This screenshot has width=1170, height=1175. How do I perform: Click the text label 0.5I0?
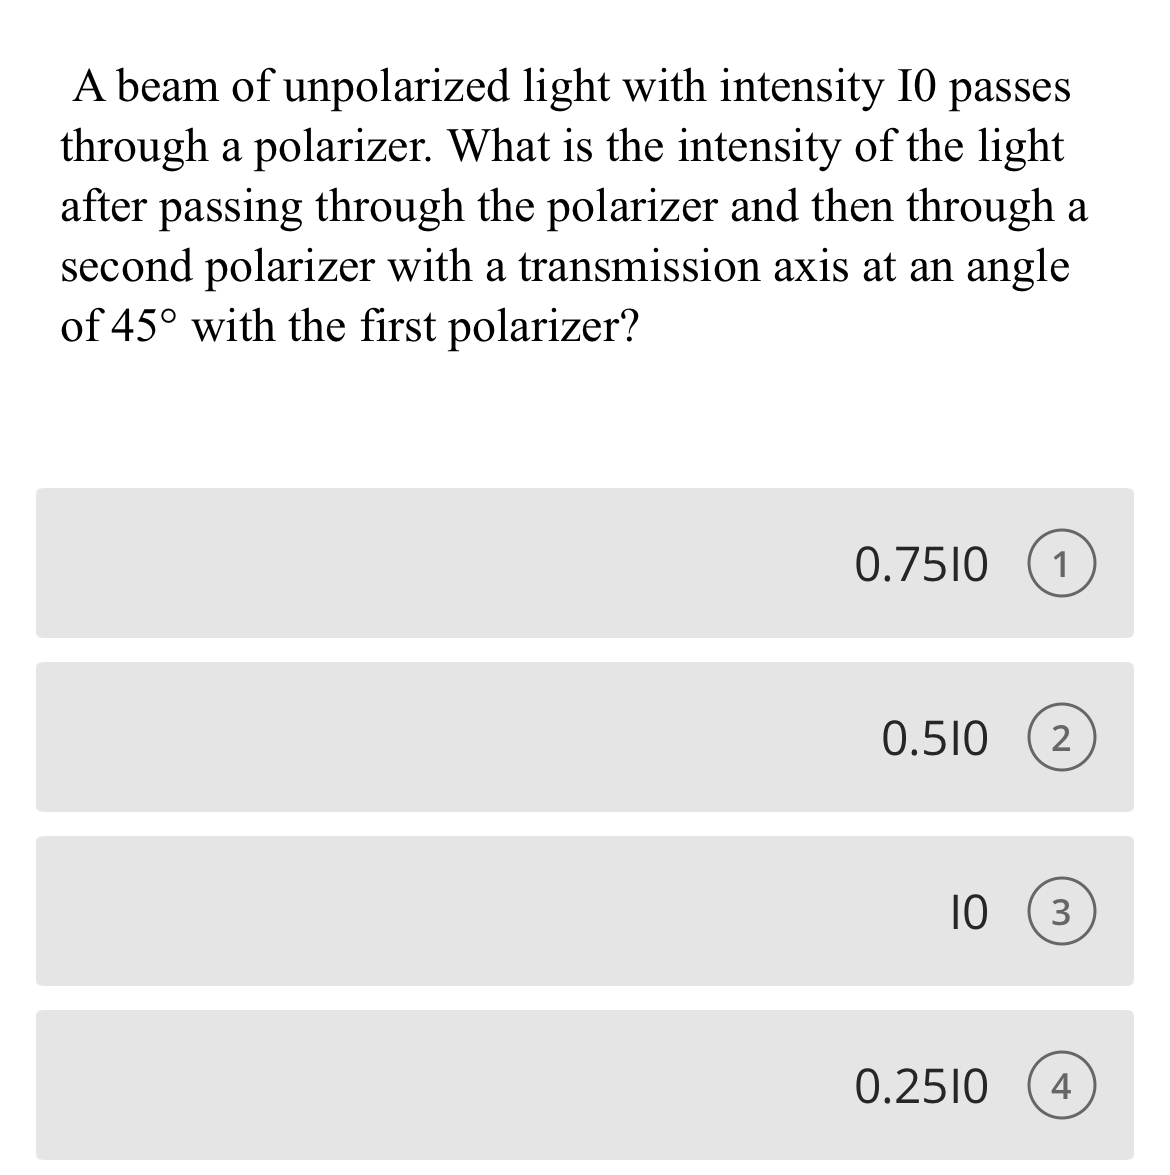click(934, 738)
